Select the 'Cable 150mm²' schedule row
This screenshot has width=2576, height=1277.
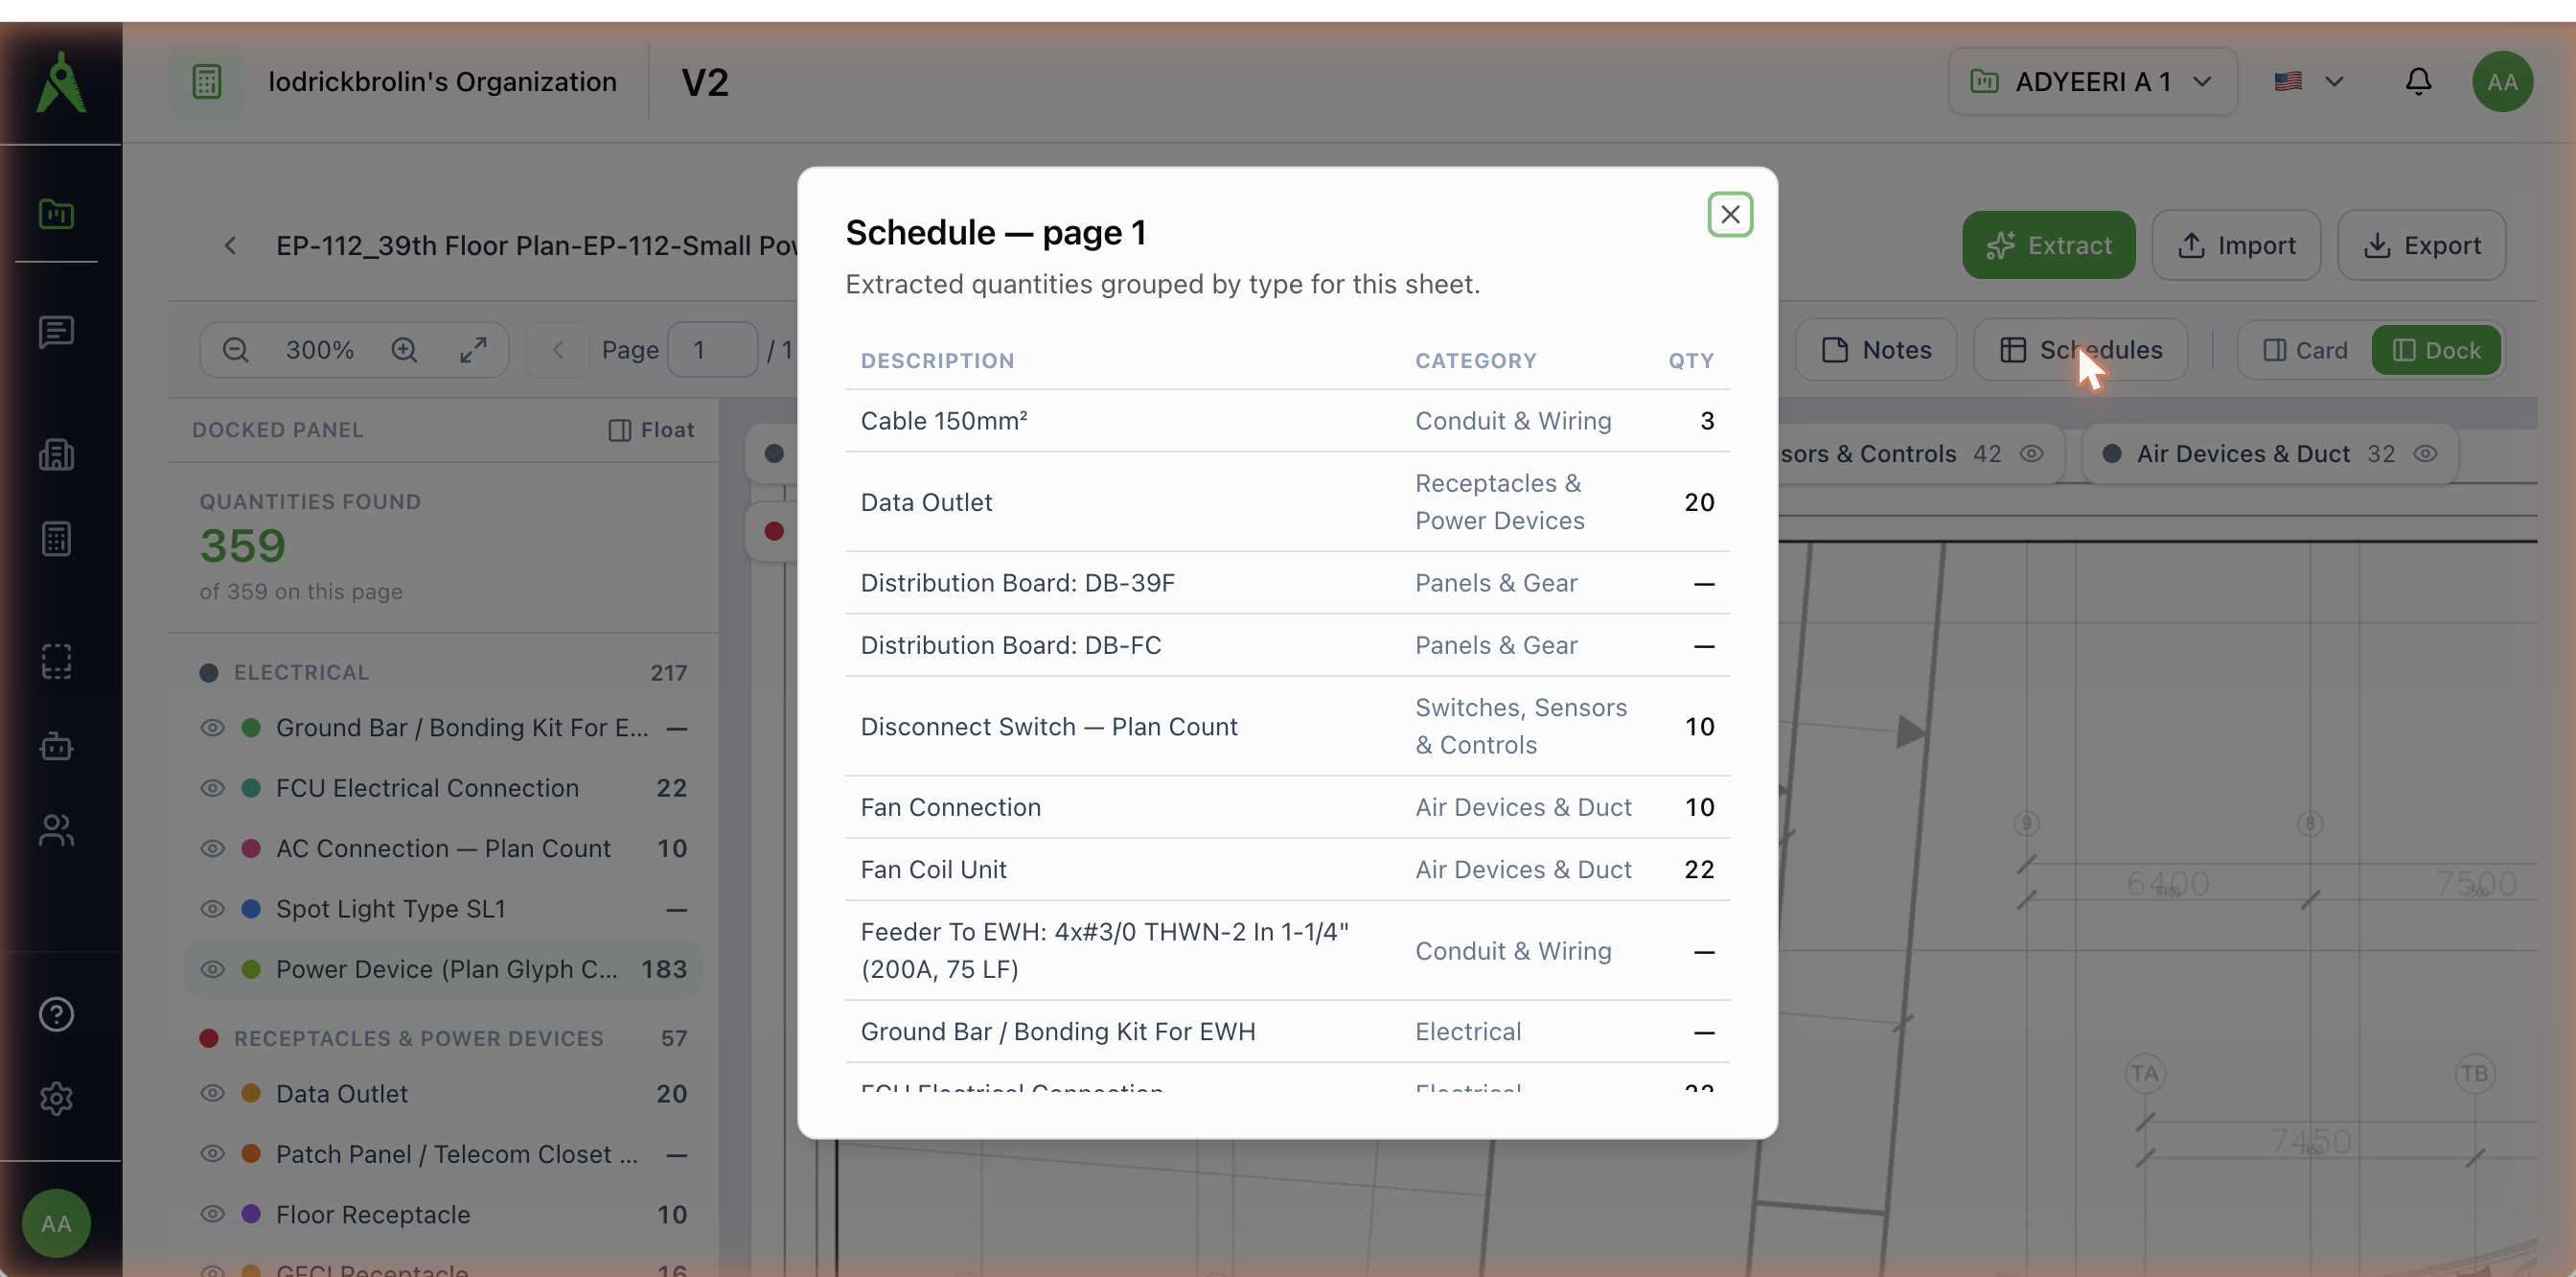coord(1287,420)
